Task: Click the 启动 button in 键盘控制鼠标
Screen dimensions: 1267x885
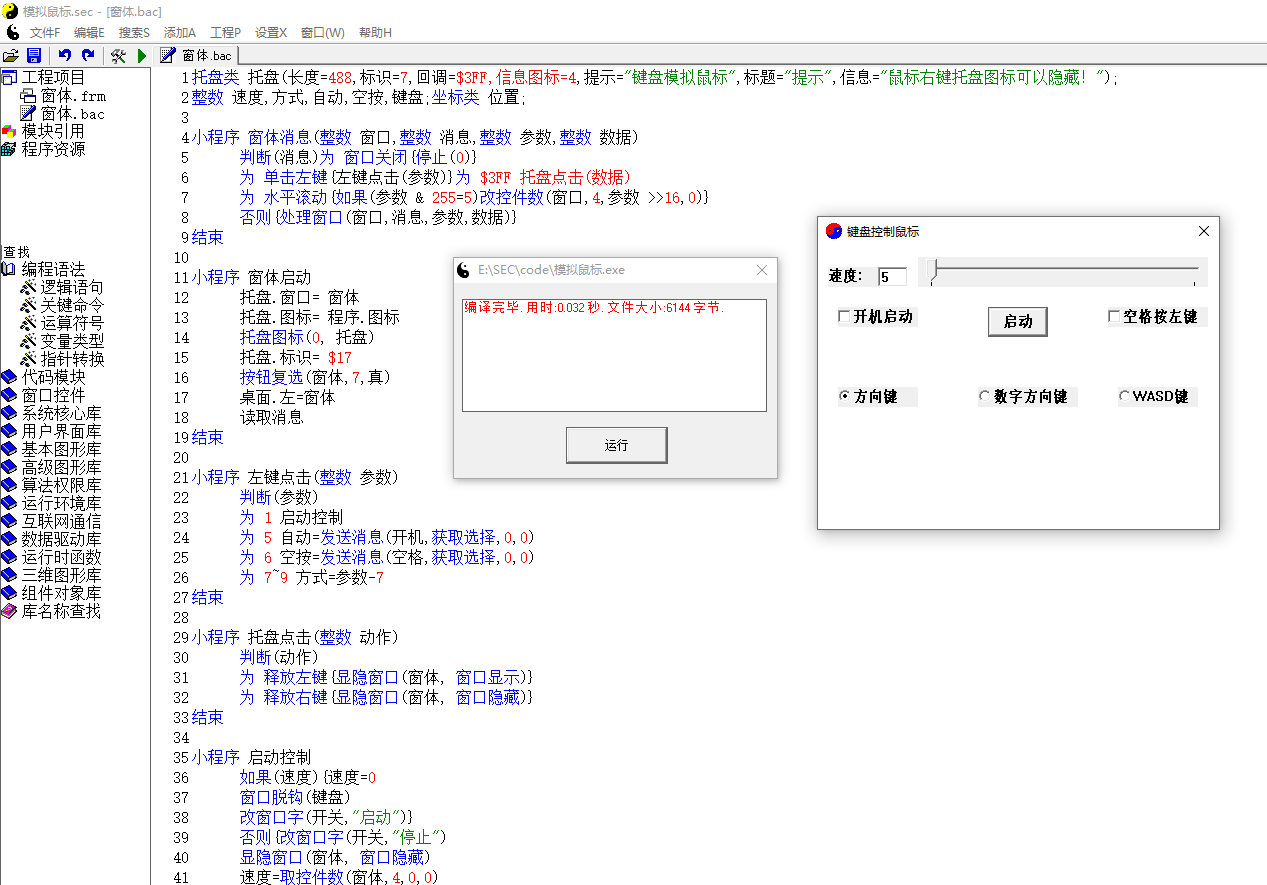Action: (x=1018, y=322)
